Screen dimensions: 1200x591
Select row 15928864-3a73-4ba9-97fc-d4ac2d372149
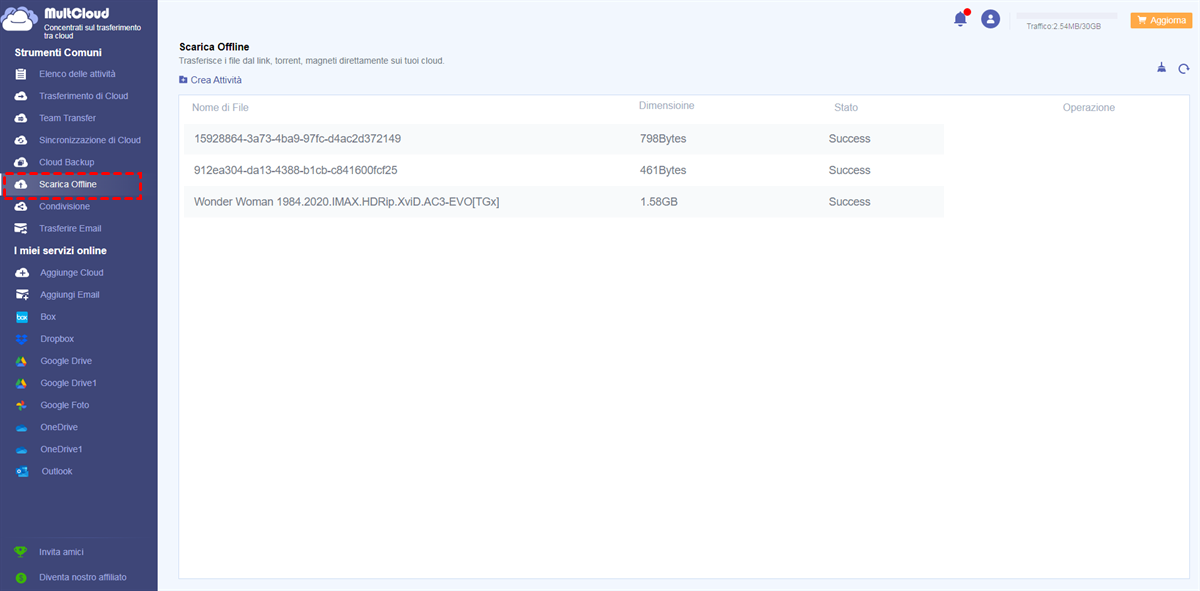pos(563,139)
